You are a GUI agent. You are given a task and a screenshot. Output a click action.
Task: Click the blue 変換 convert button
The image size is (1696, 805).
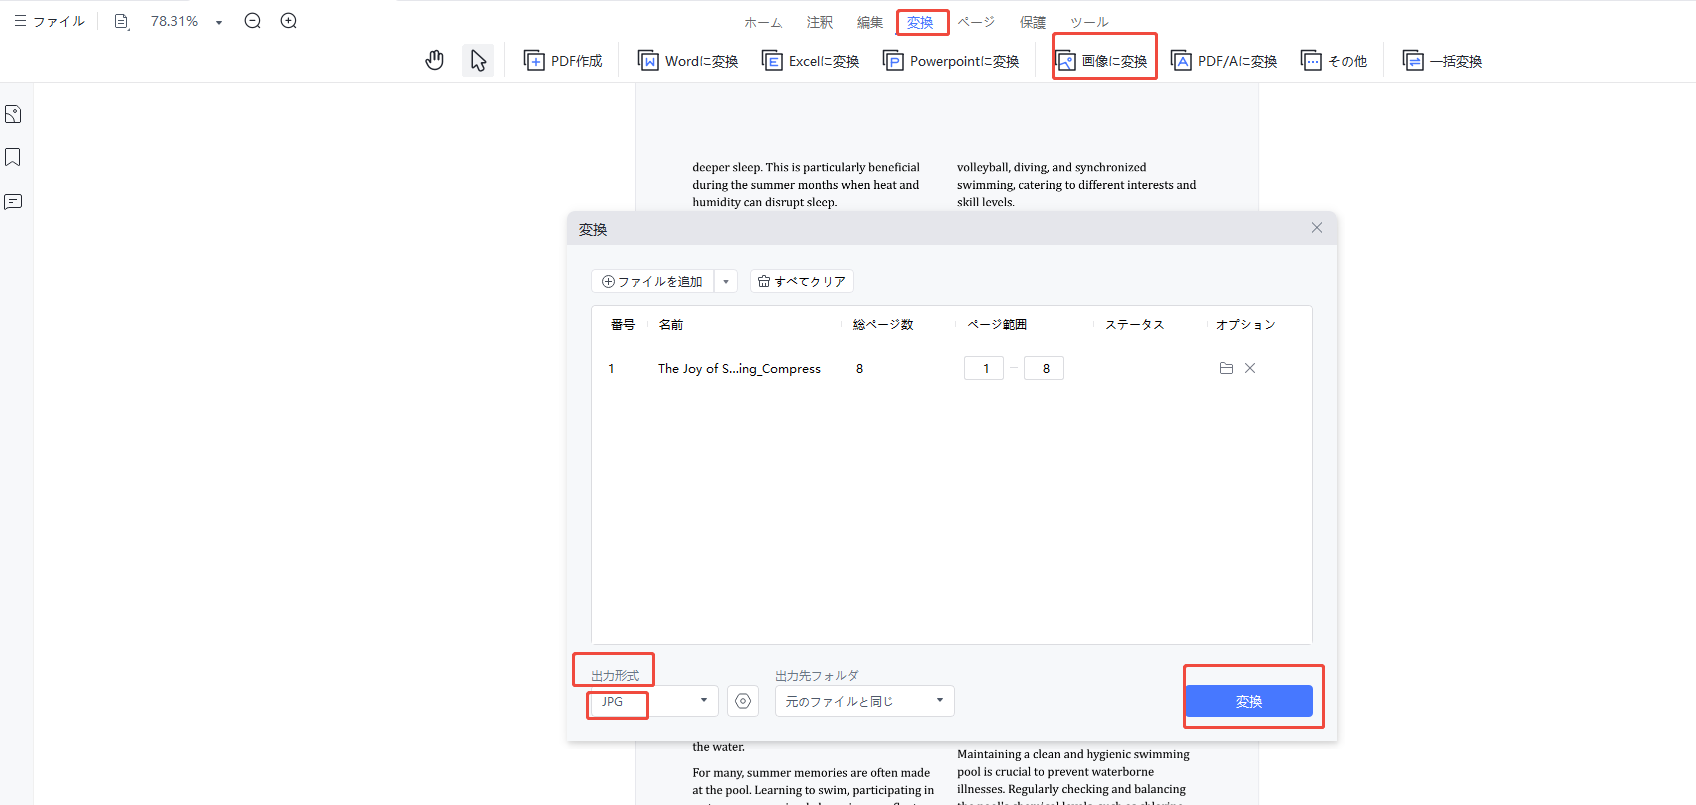click(1249, 701)
